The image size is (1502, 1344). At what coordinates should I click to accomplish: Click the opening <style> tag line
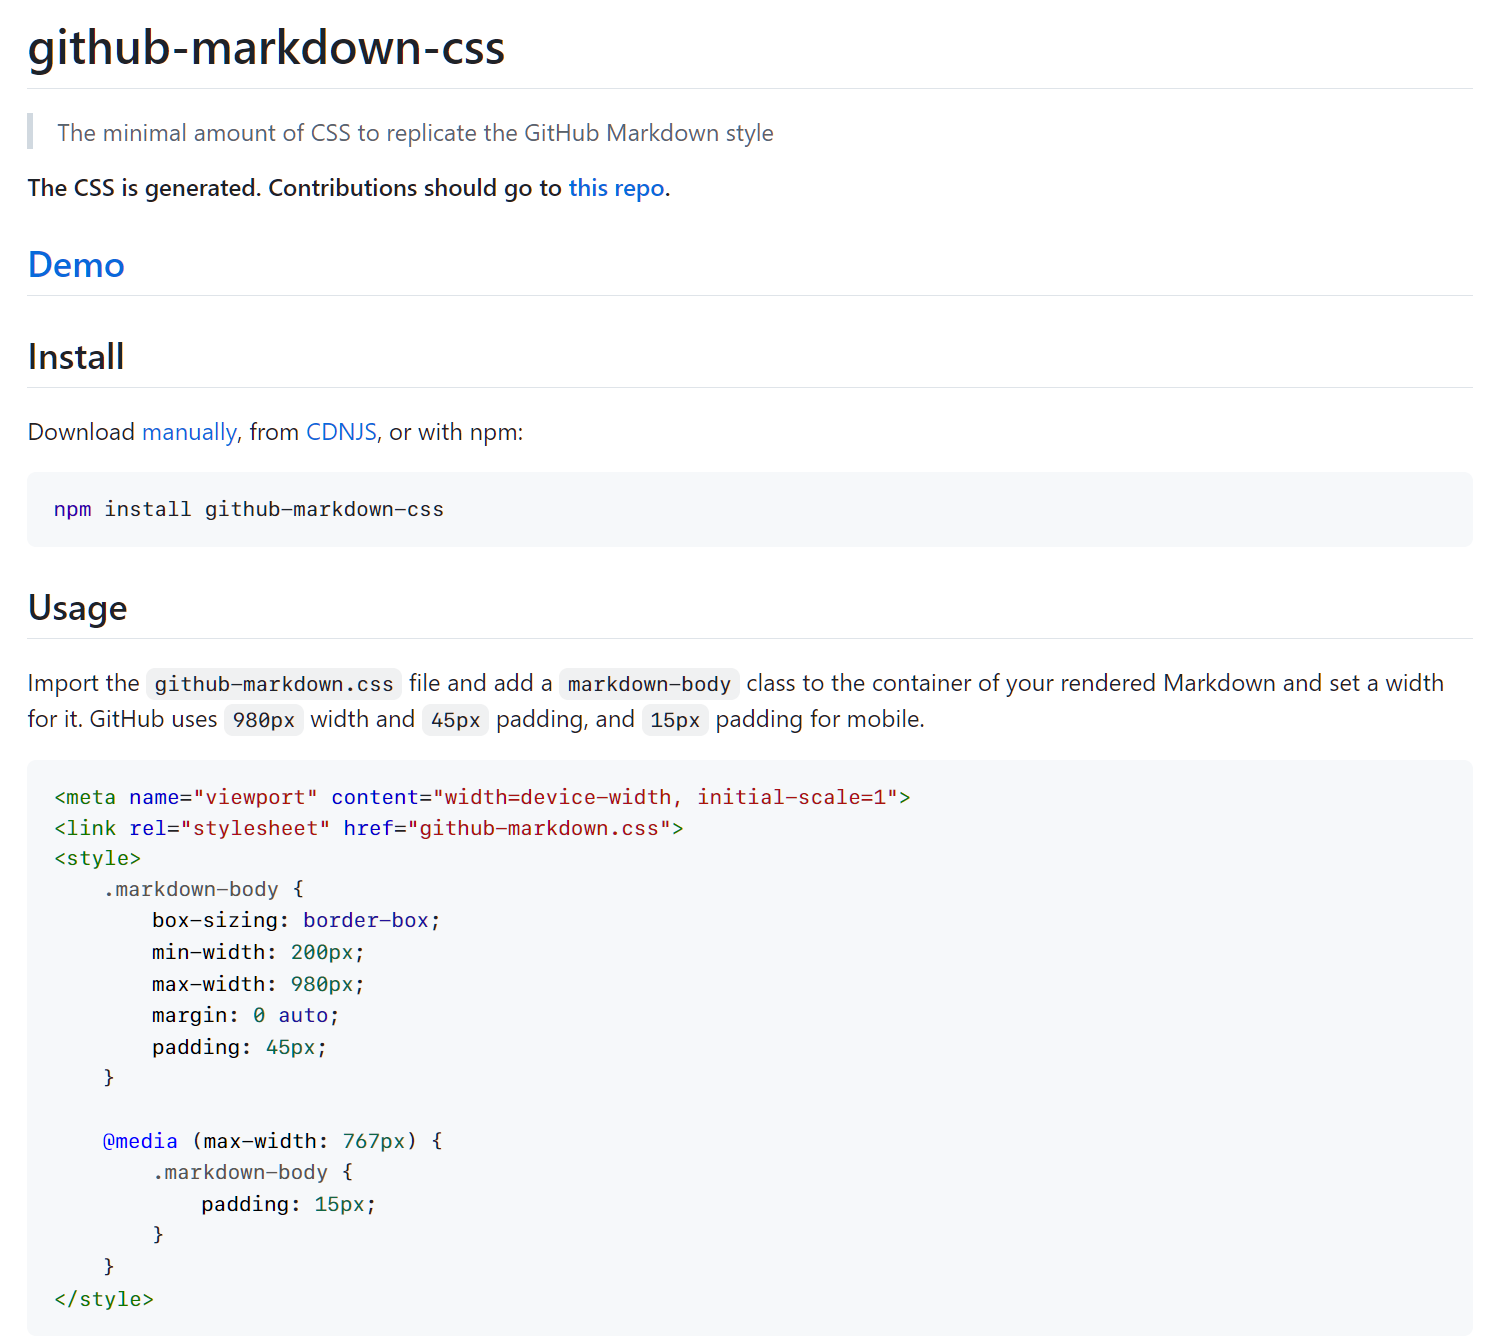click(x=97, y=858)
